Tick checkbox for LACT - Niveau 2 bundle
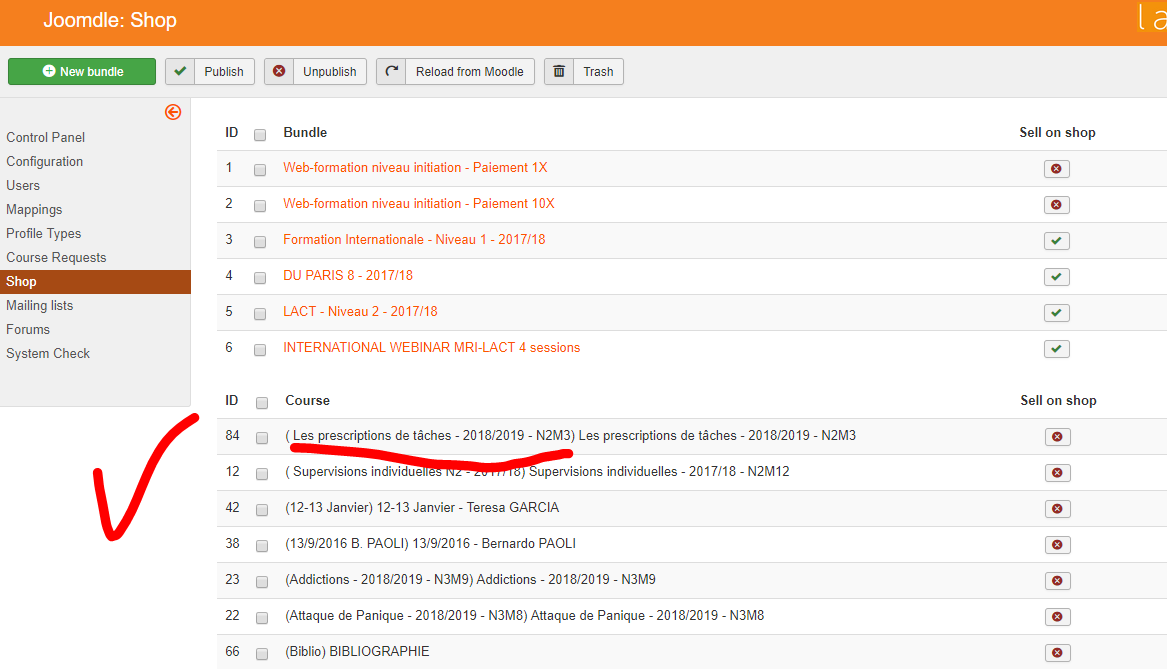Image resolution: width=1167 pixels, height=669 pixels. coord(260,314)
